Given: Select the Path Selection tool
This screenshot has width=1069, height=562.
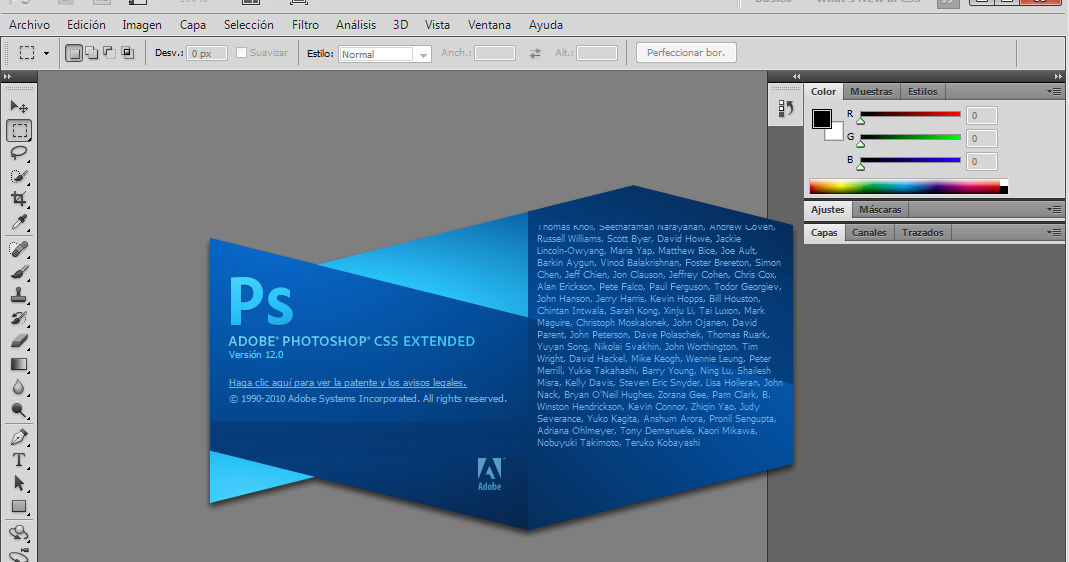Looking at the screenshot, I should tap(19, 484).
